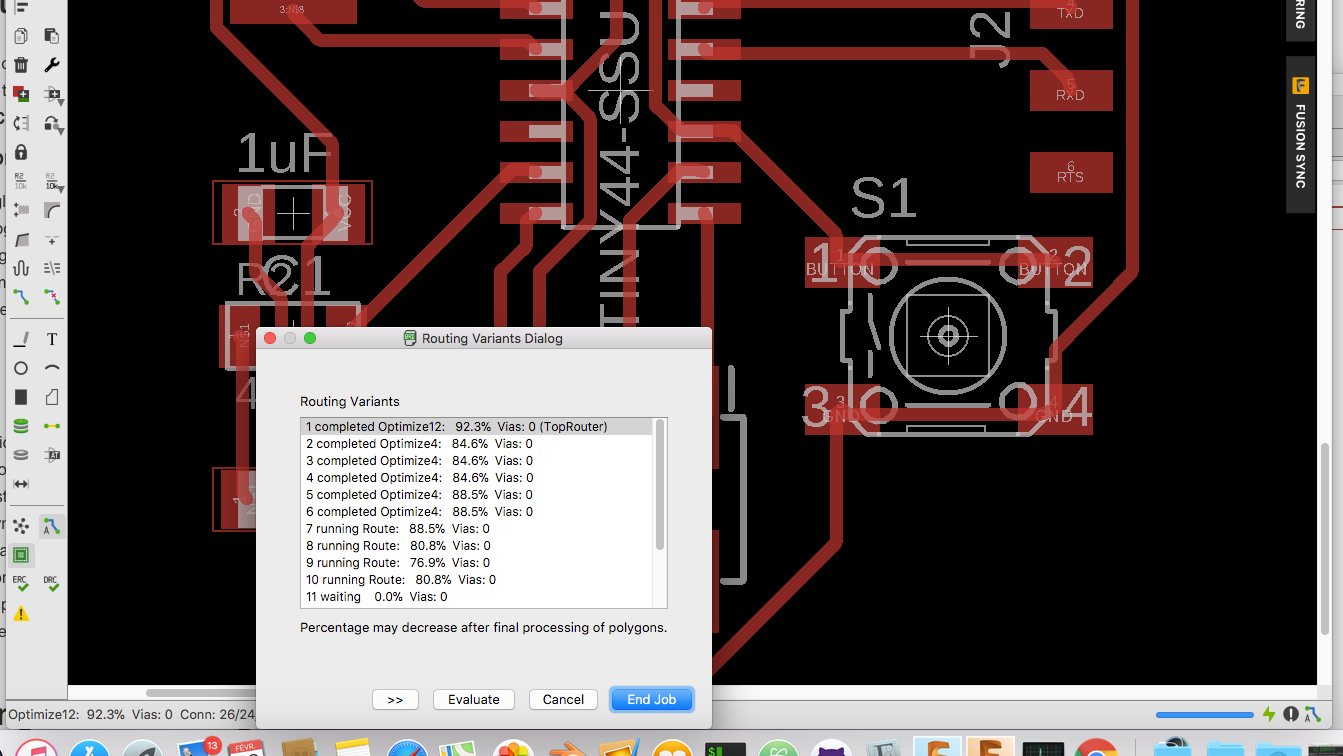1343x756 pixels.
Task: Select the Ratsnest tool
Action: click(20, 526)
